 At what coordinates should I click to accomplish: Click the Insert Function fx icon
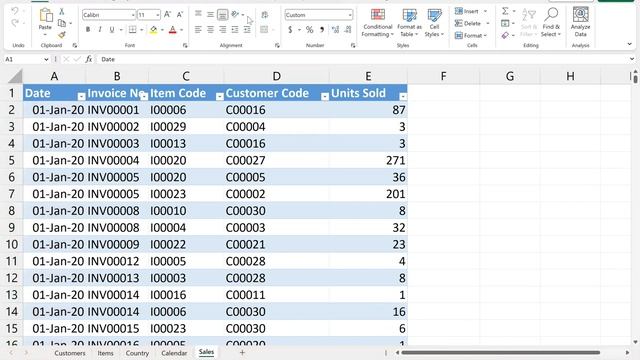coord(89,59)
